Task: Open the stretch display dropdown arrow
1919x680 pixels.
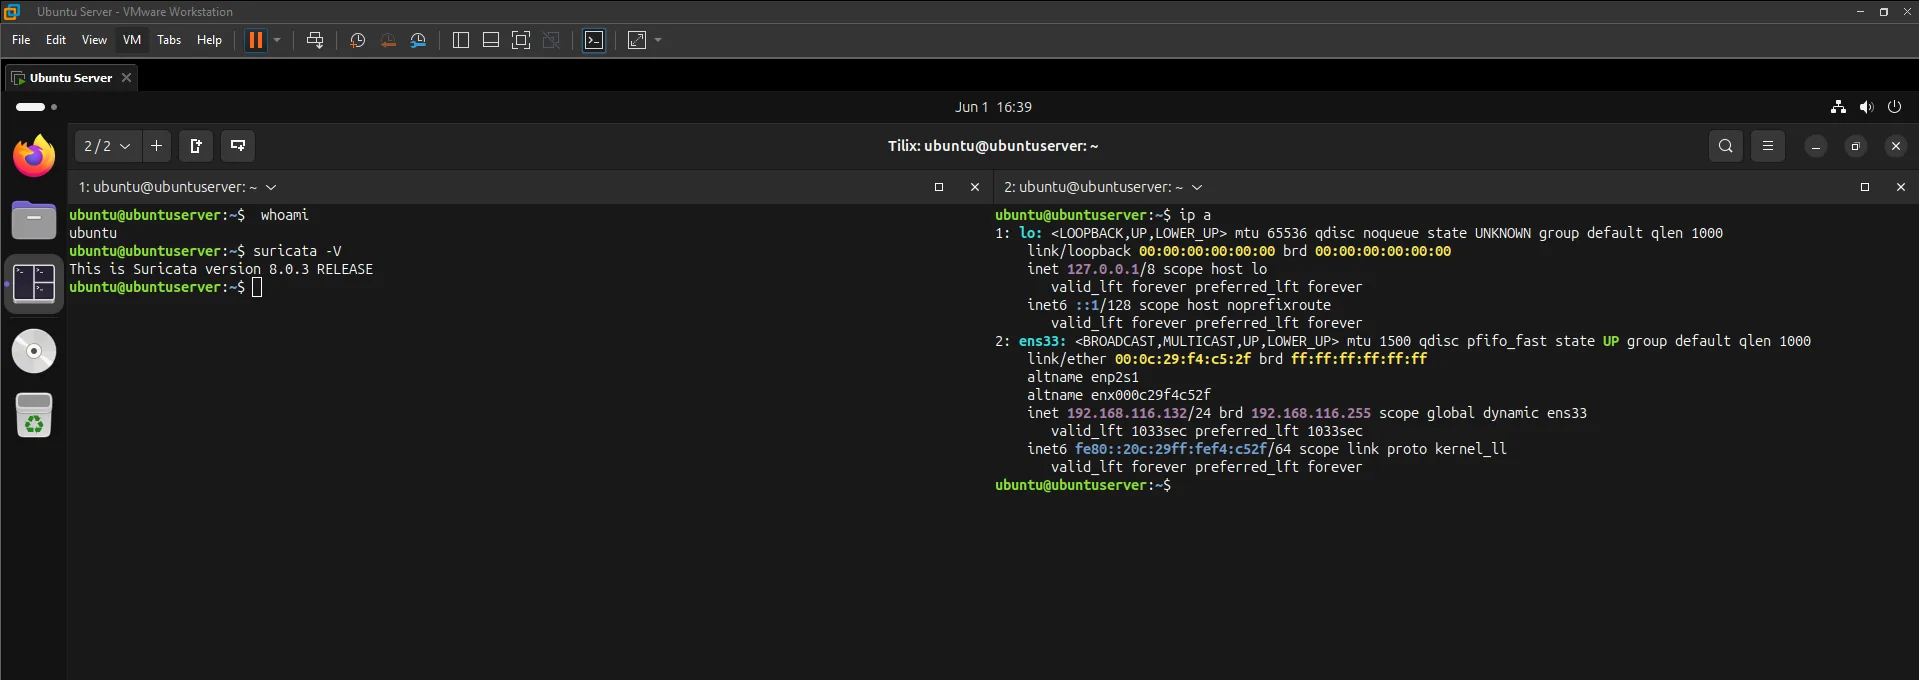Action: [658, 40]
